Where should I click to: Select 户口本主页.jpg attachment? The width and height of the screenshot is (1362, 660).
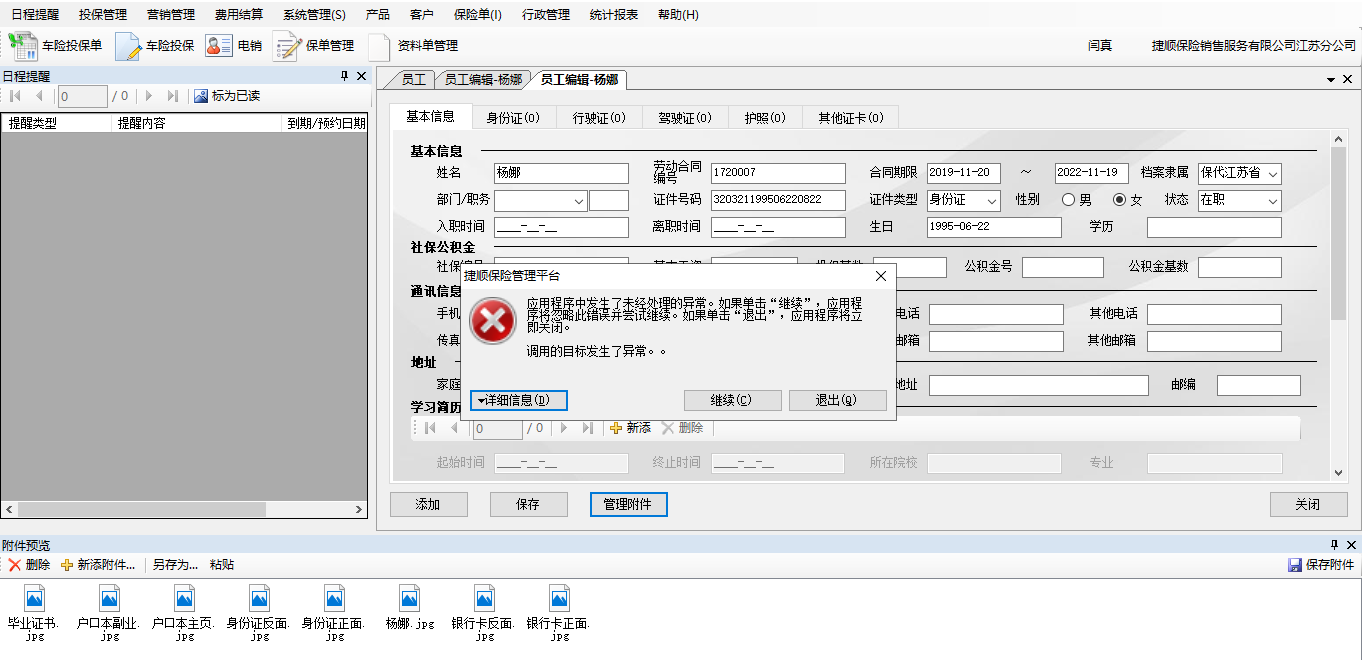[184, 612]
